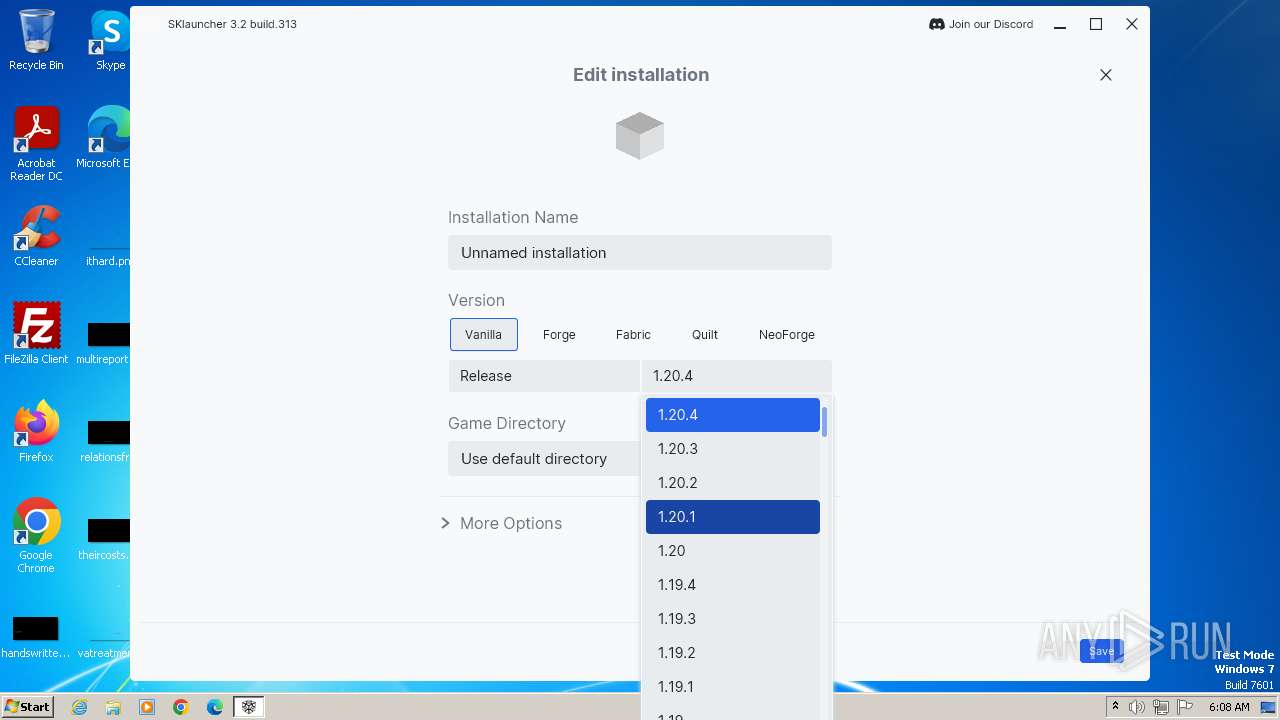Open the Action Center flag icon
The height and width of the screenshot is (720, 1280).
click(1185, 707)
